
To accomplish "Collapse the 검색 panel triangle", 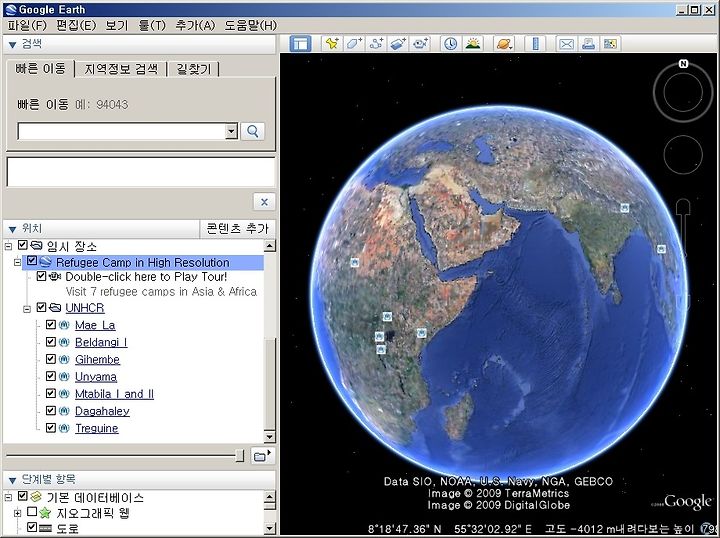I will coord(12,45).
